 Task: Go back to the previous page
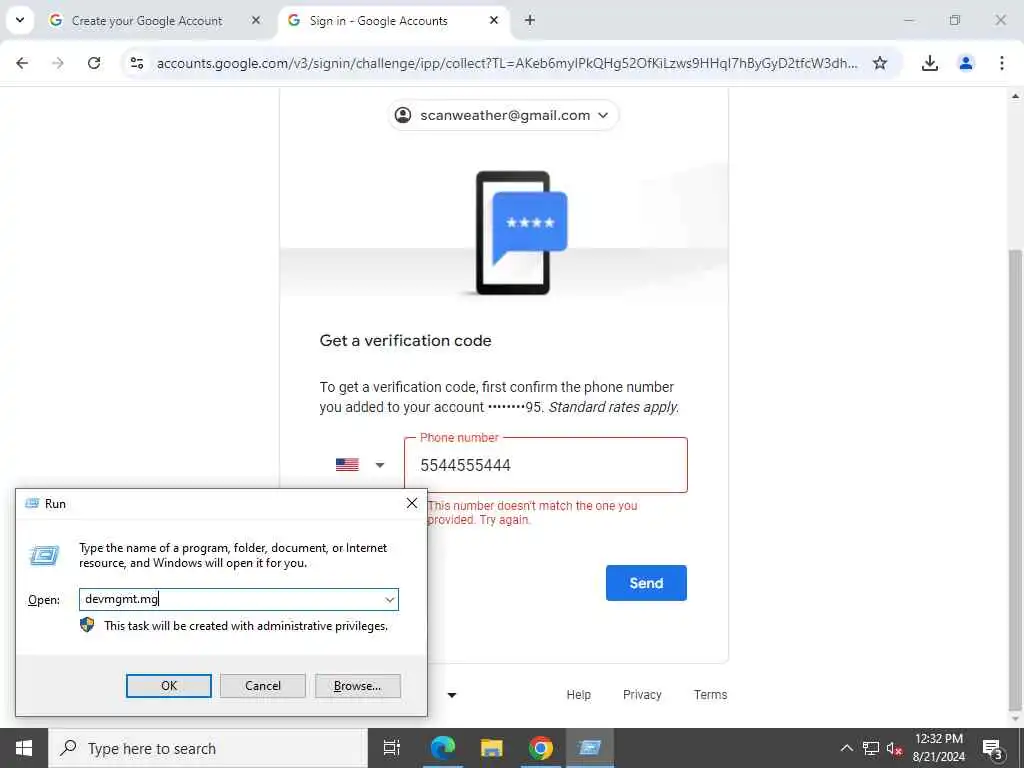coord(22,63)
